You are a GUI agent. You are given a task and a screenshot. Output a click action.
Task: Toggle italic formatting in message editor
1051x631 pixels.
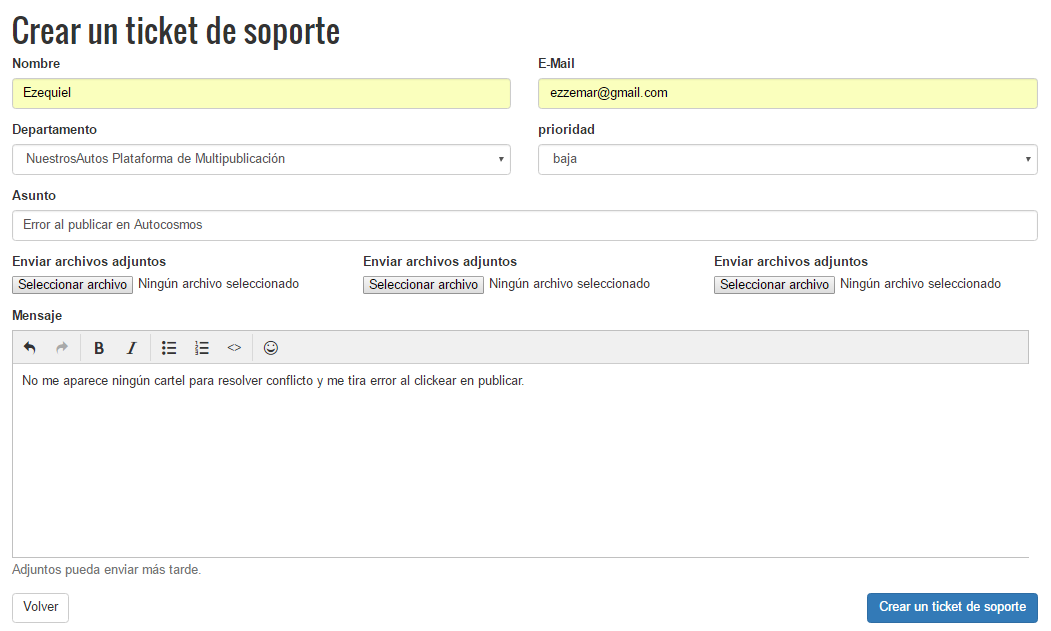[131, 348]
